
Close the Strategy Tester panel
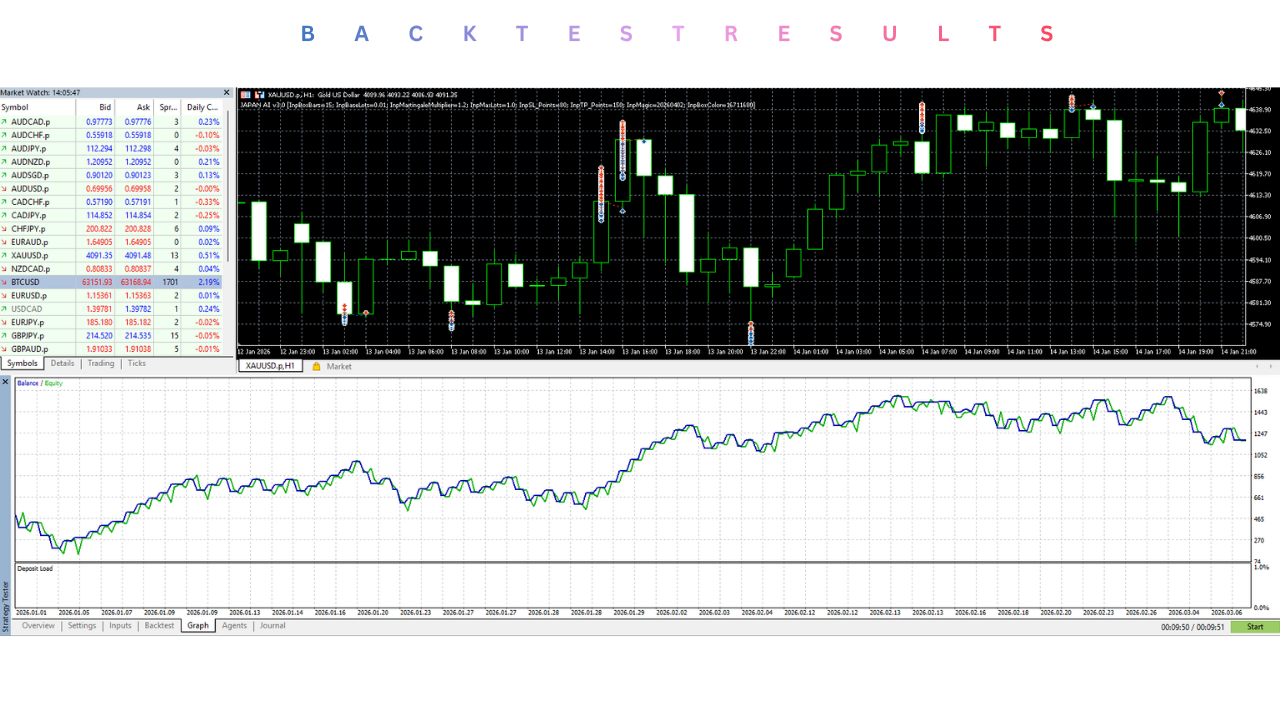tap(5, 382)
